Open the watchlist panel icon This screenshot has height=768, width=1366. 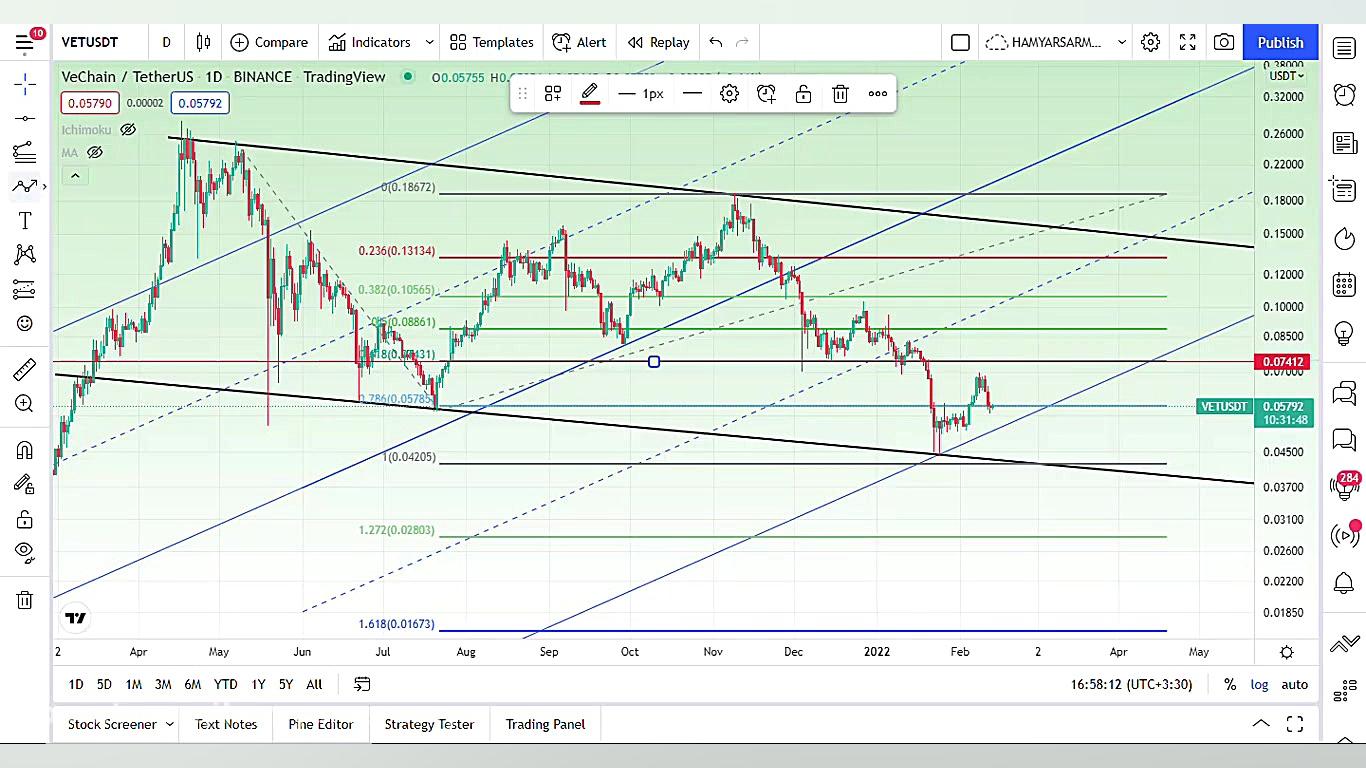1344,47
